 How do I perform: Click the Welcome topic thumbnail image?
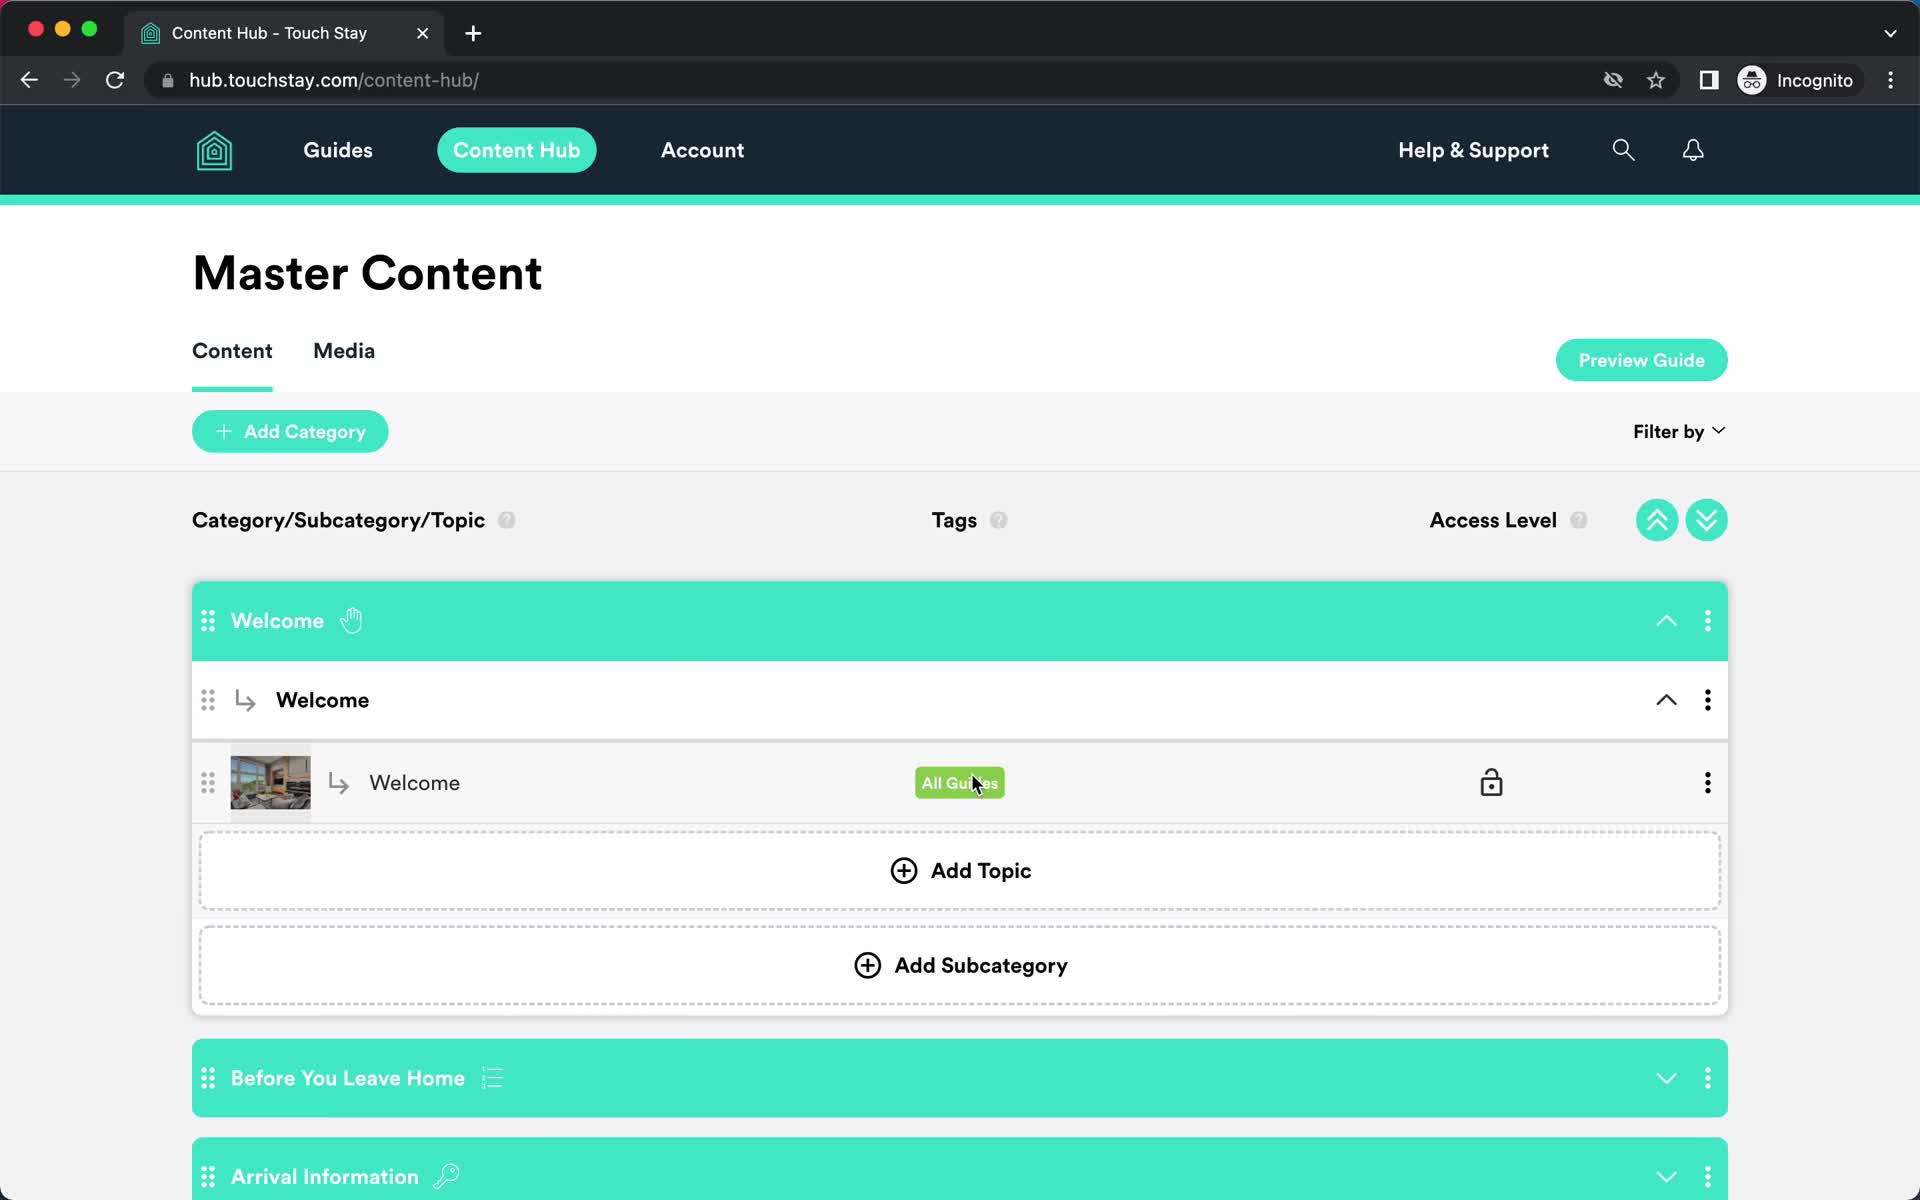[271, 782]
